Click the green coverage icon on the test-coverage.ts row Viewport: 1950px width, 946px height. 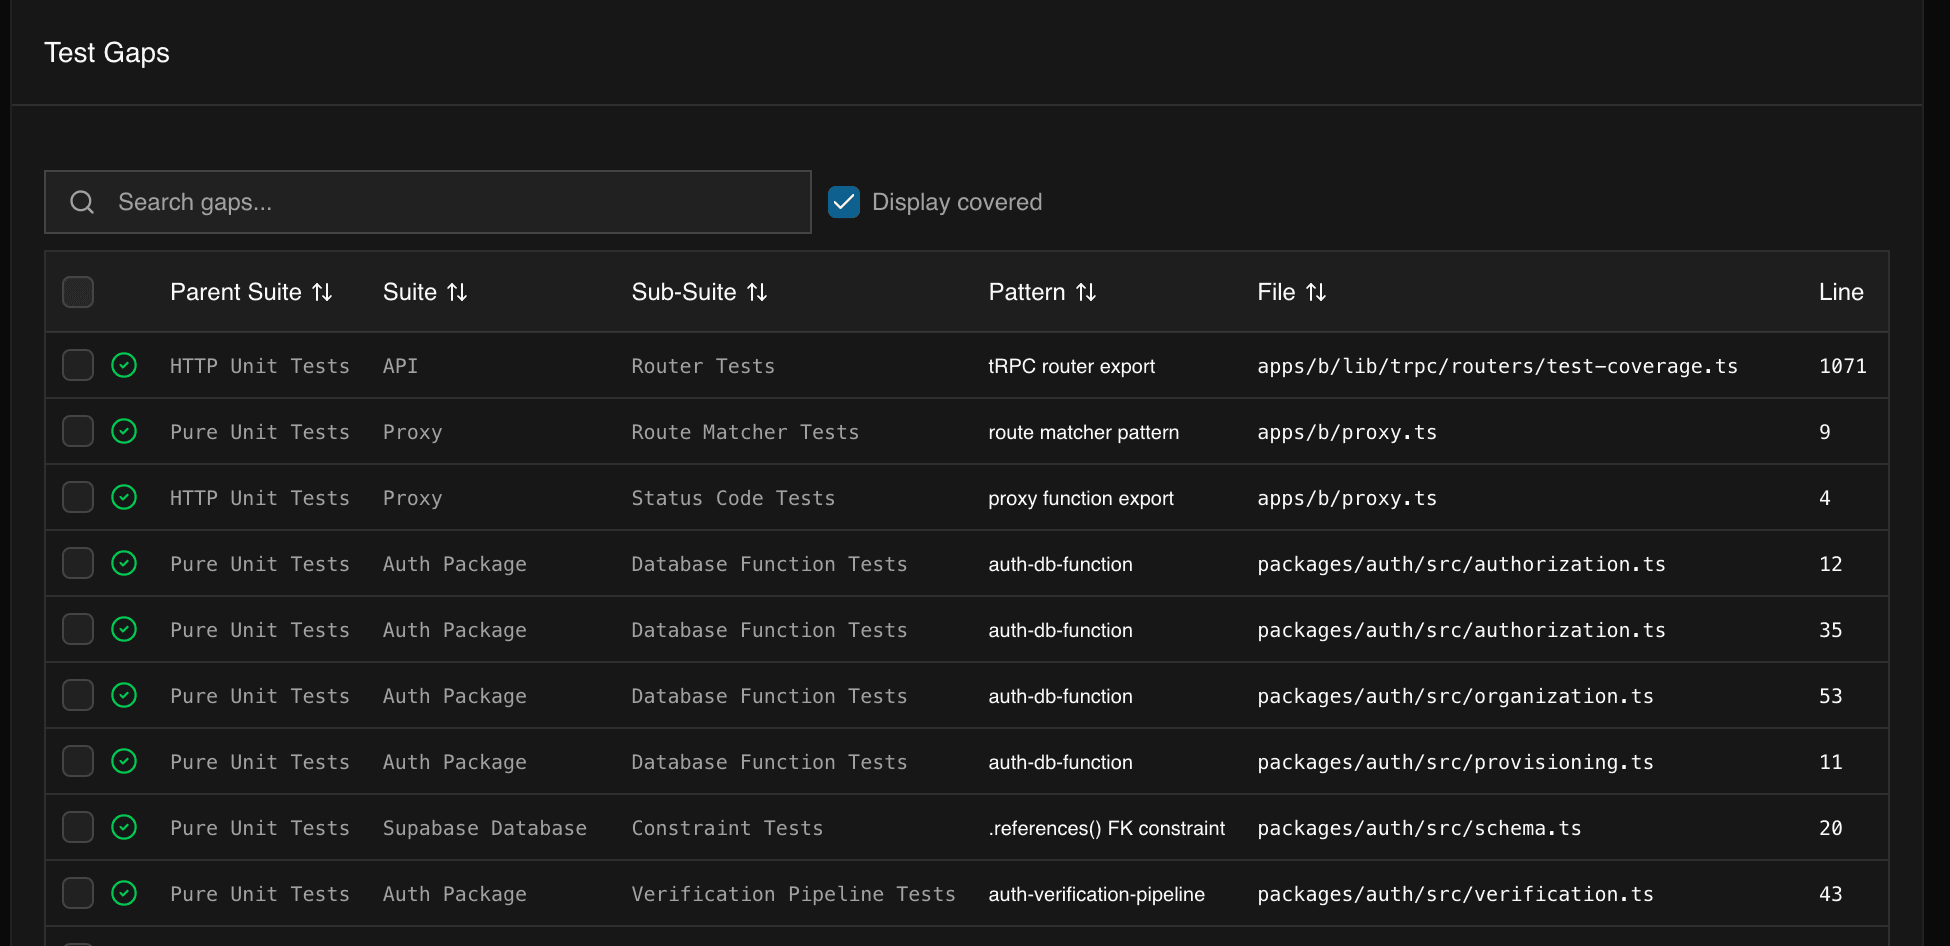(x=124, y=365)
